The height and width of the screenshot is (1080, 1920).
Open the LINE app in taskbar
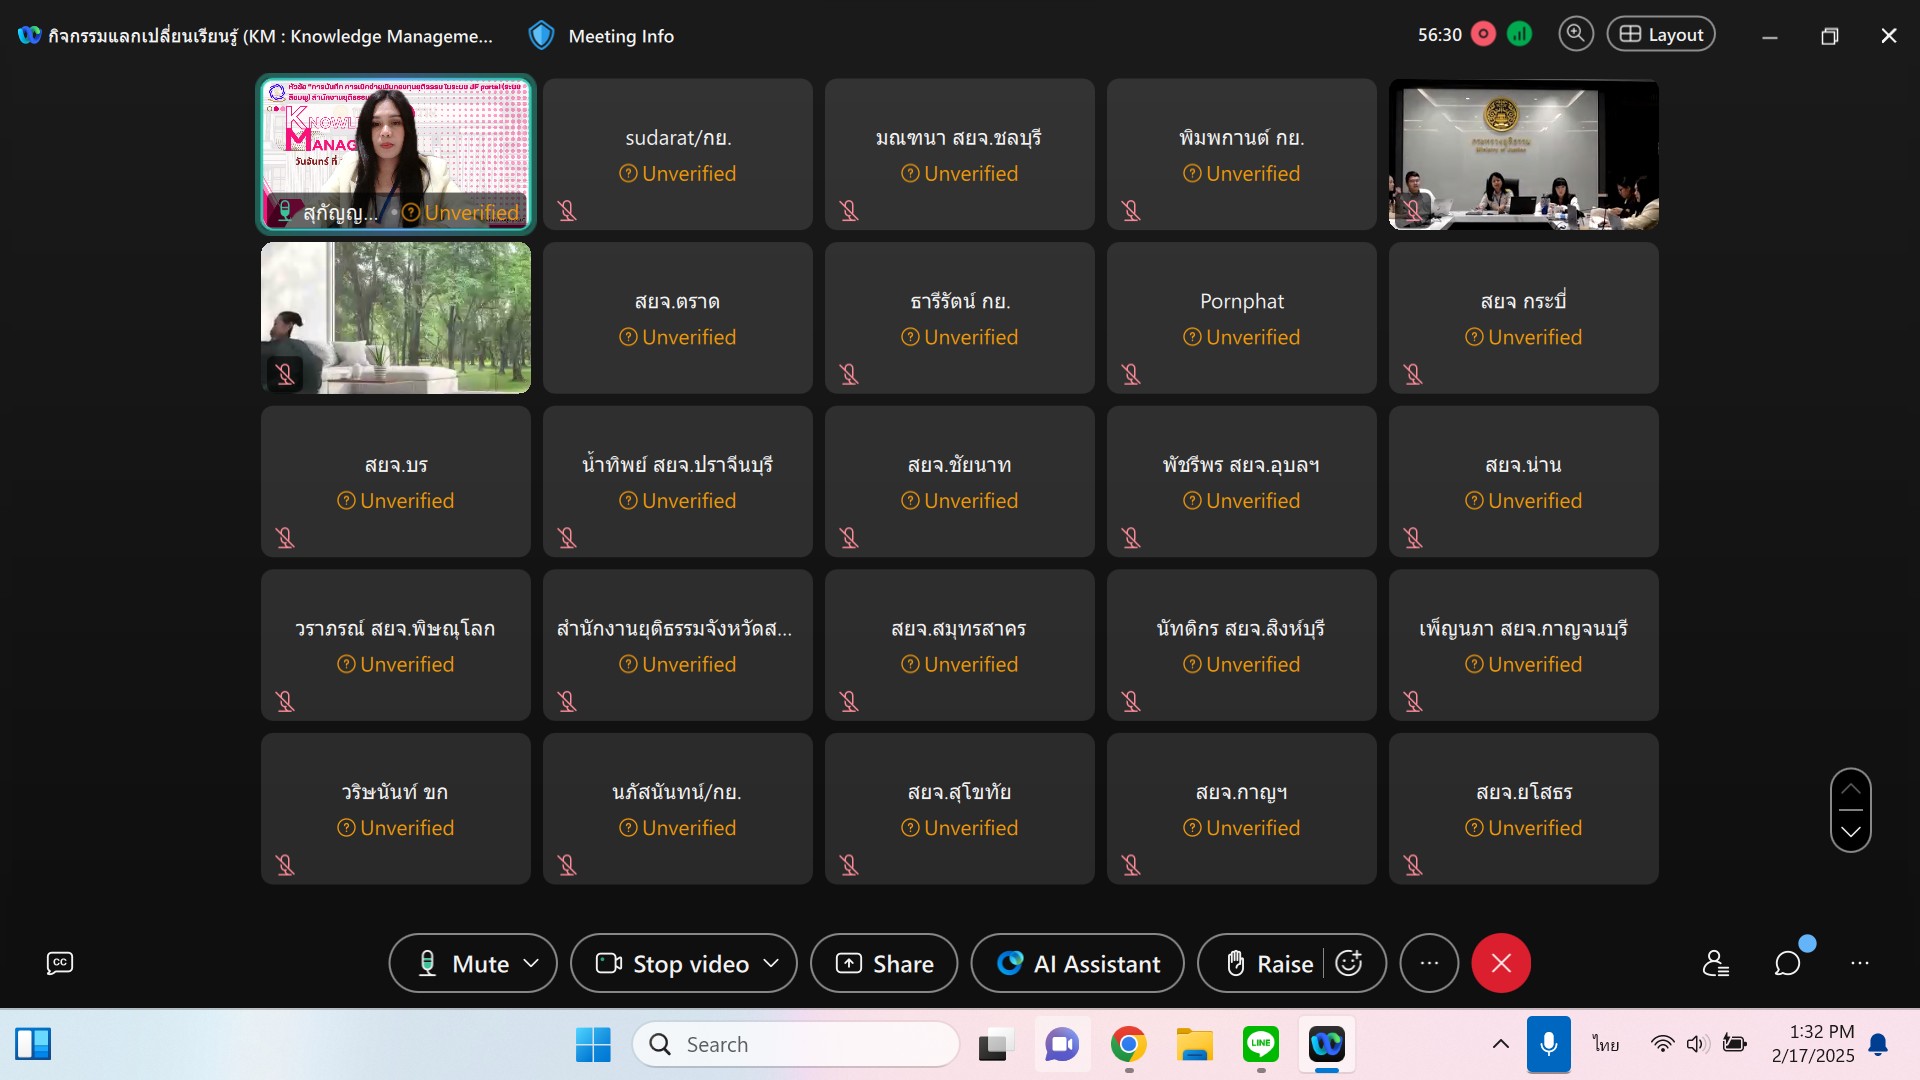pos(1260,1044)
